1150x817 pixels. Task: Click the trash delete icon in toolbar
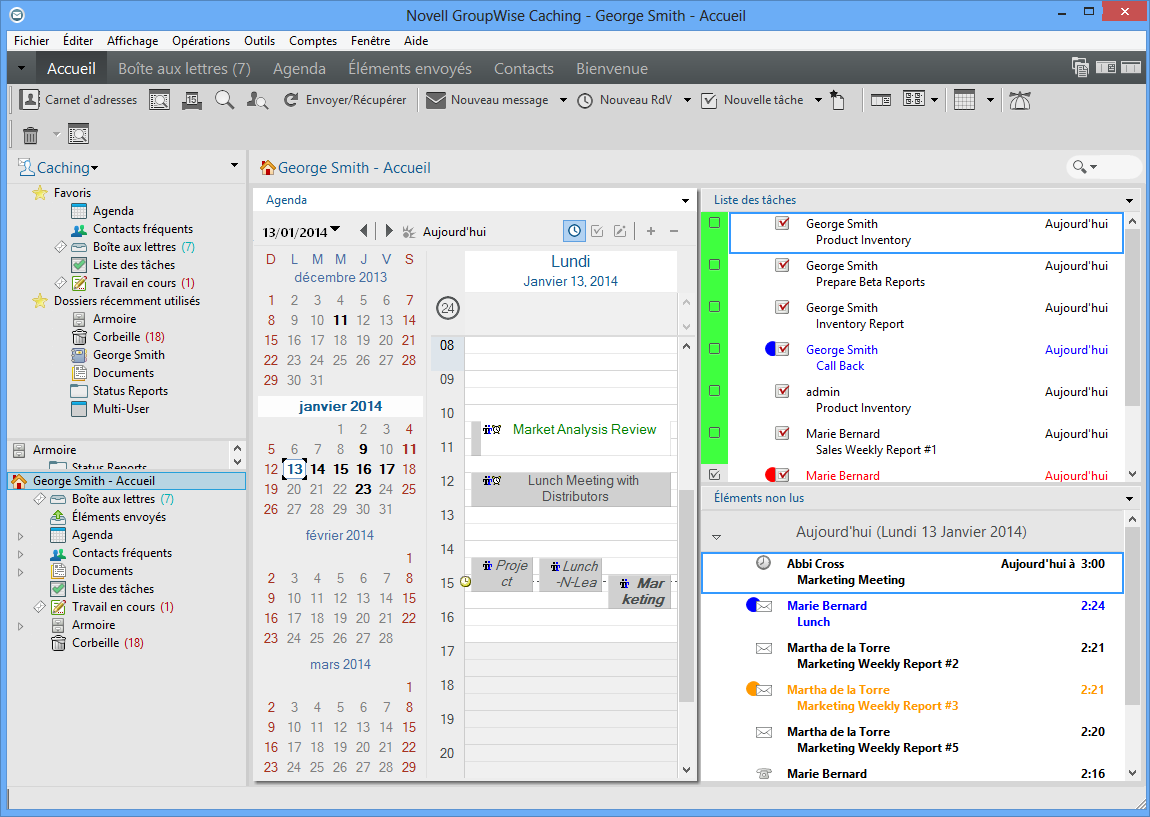pyautogui.click(x=30, y=135)
